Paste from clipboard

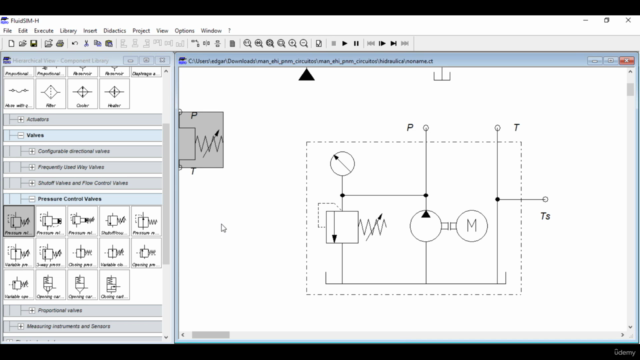[109, 43]
